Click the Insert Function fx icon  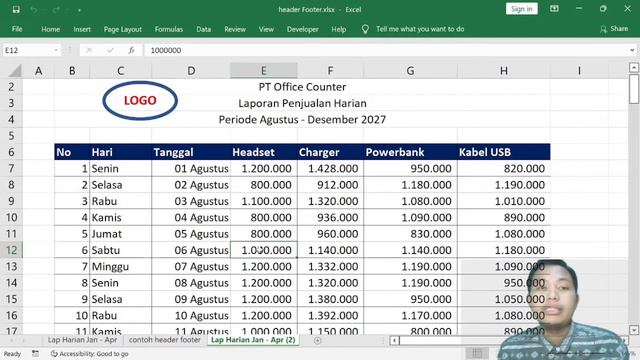[131, 50]
